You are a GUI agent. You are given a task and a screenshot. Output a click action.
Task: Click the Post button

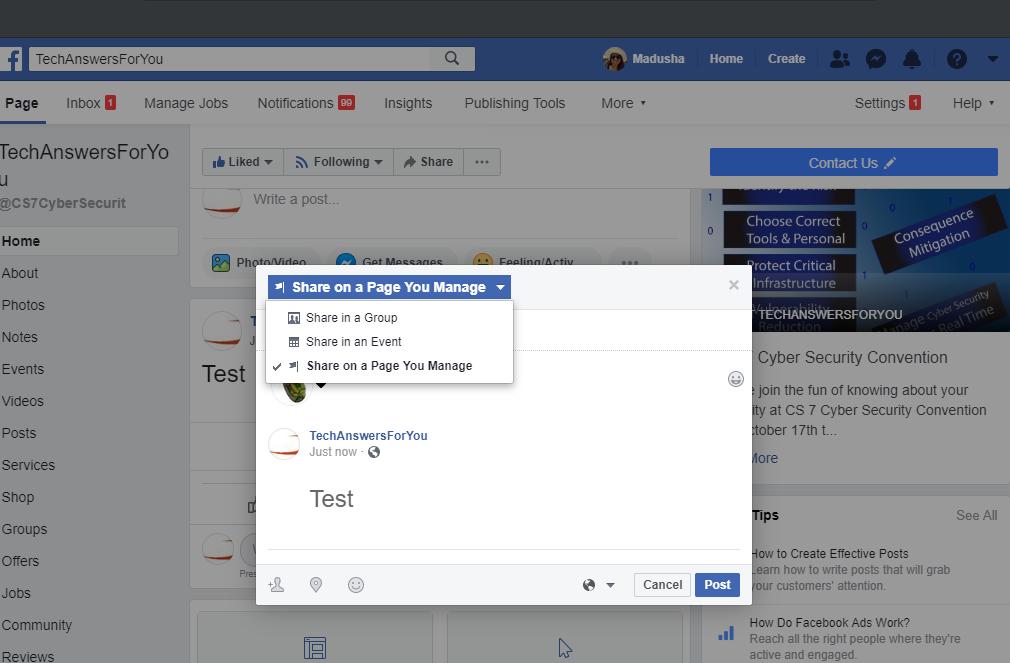pos(717,584)
